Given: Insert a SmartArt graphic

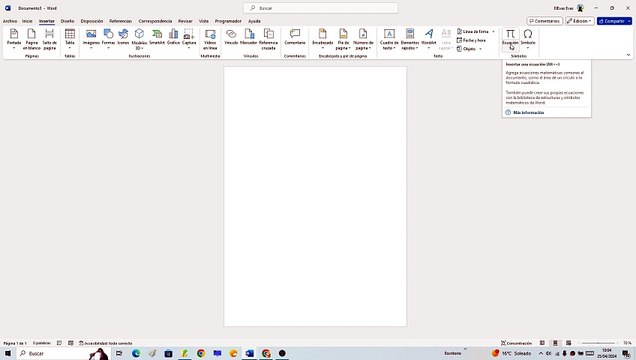Looking at the screenshot, I should 157,37.
